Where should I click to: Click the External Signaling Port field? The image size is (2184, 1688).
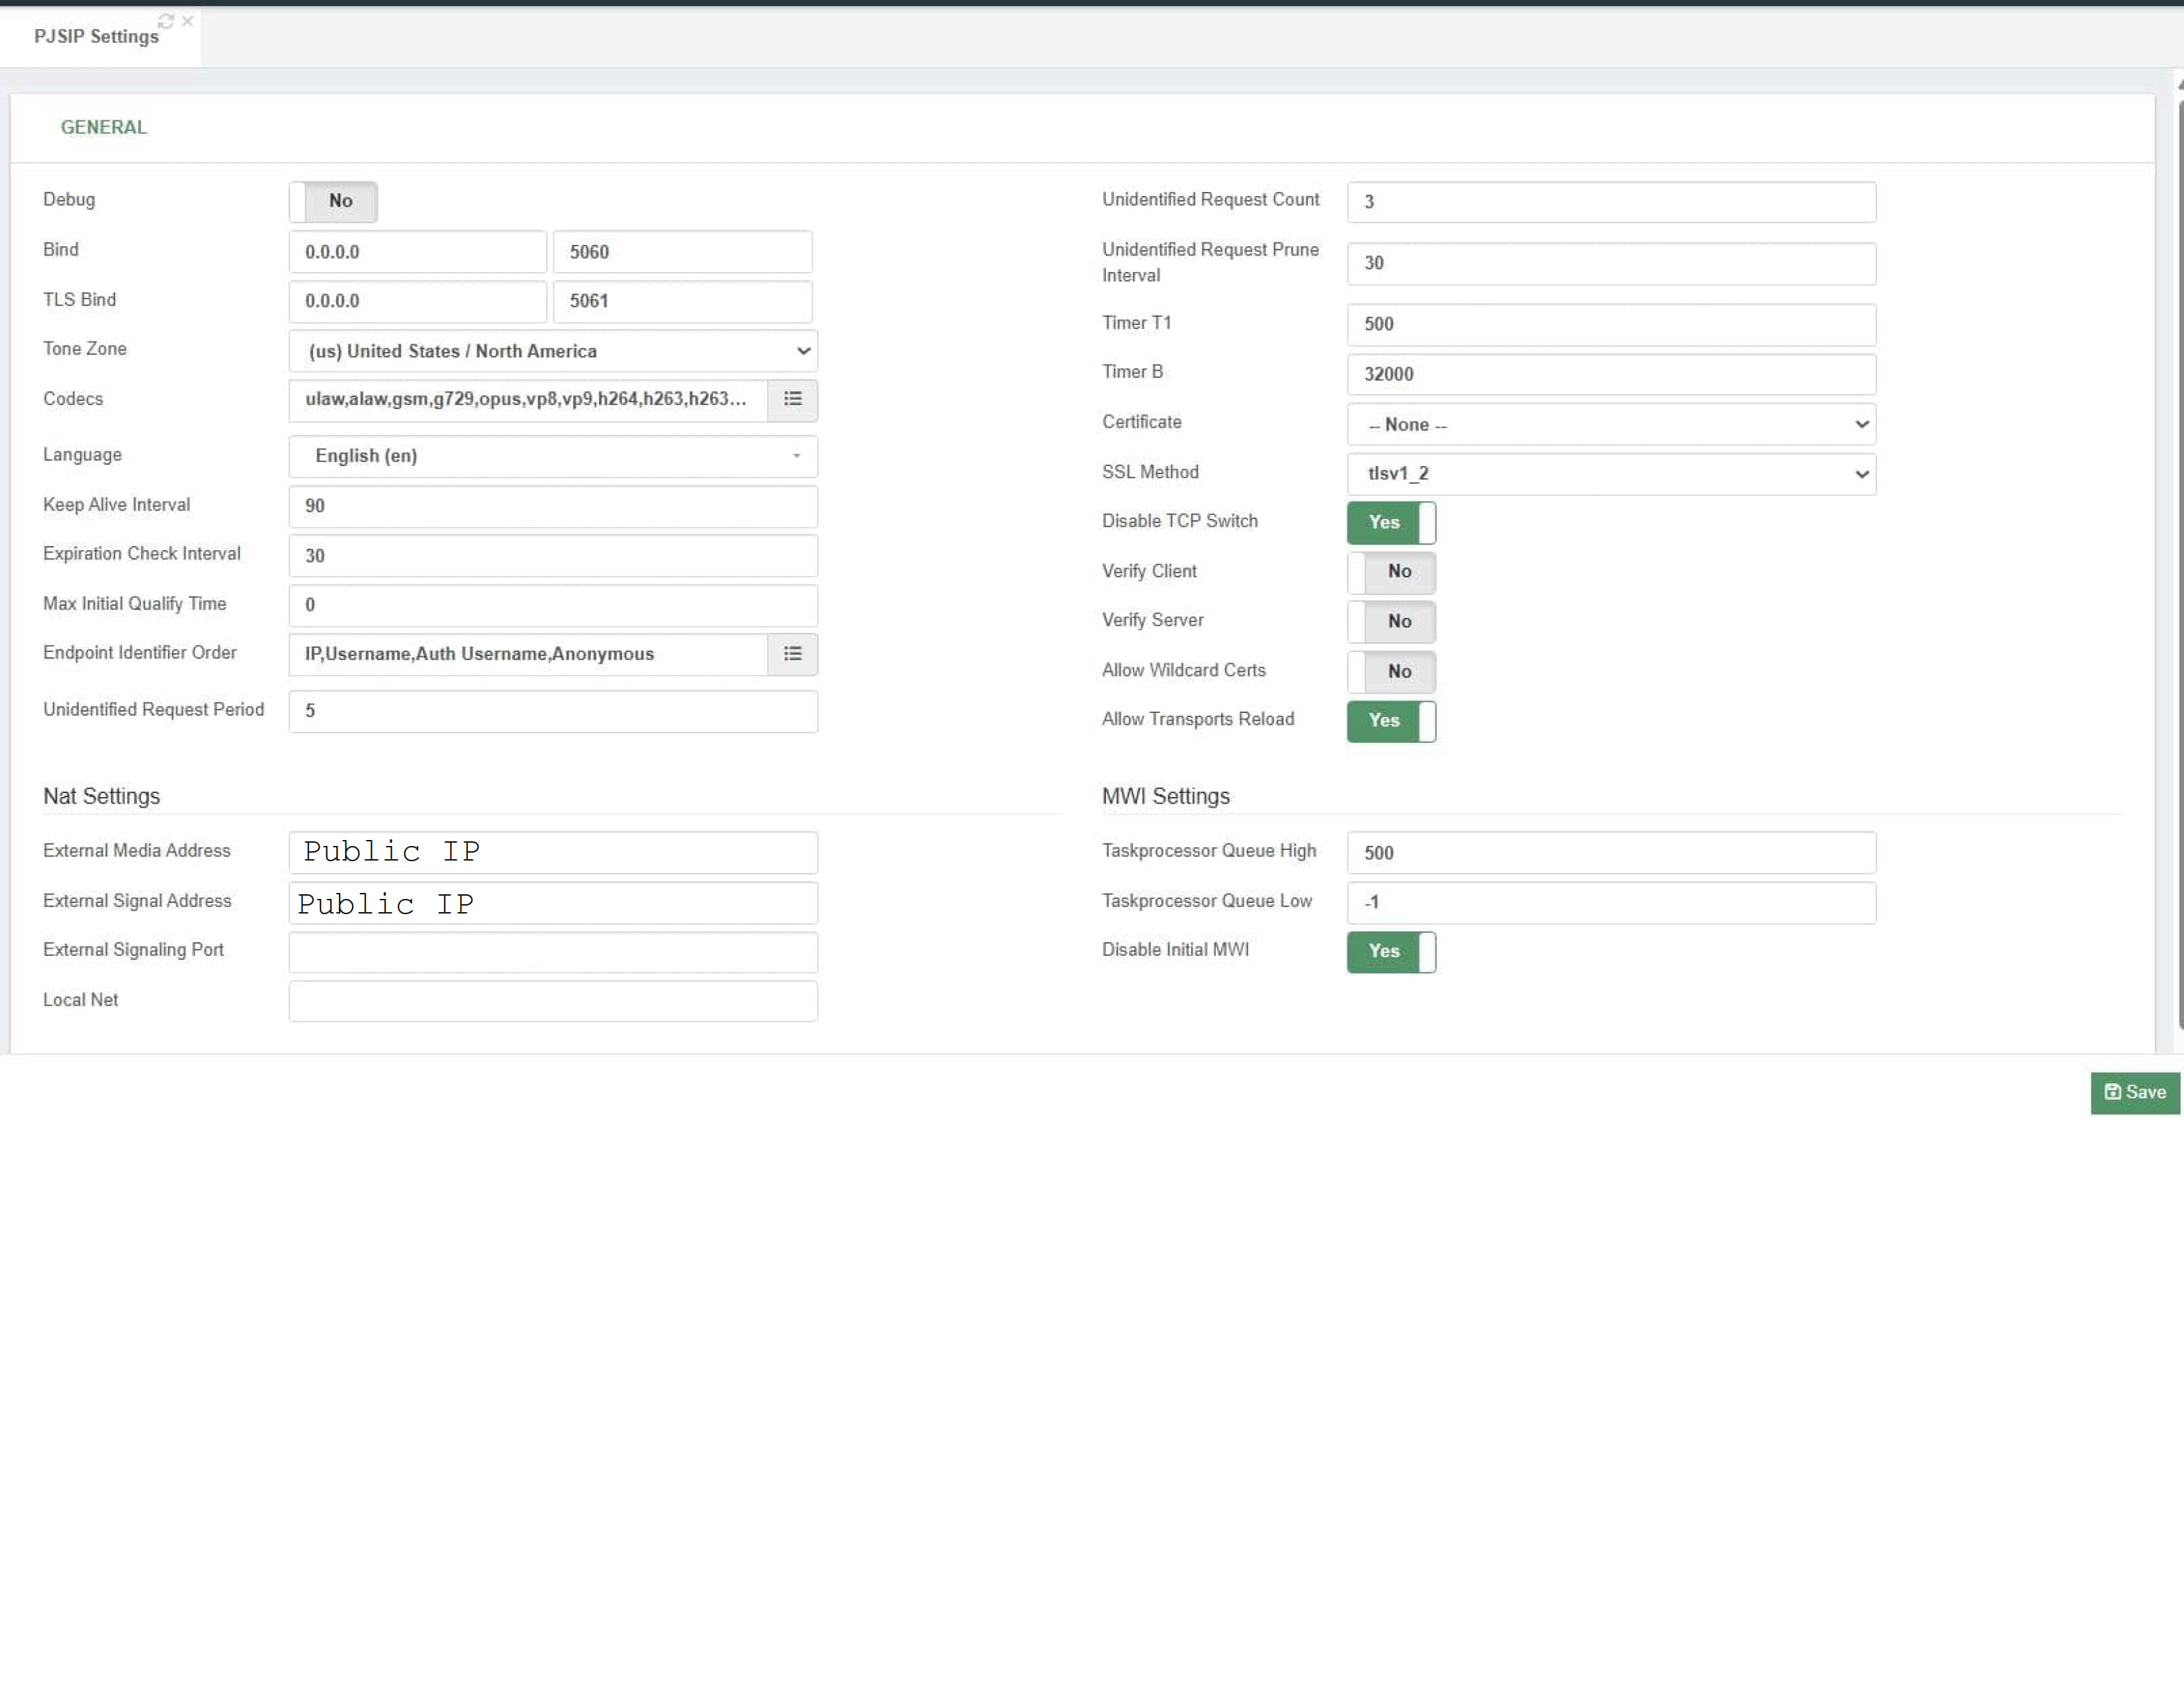553,952
